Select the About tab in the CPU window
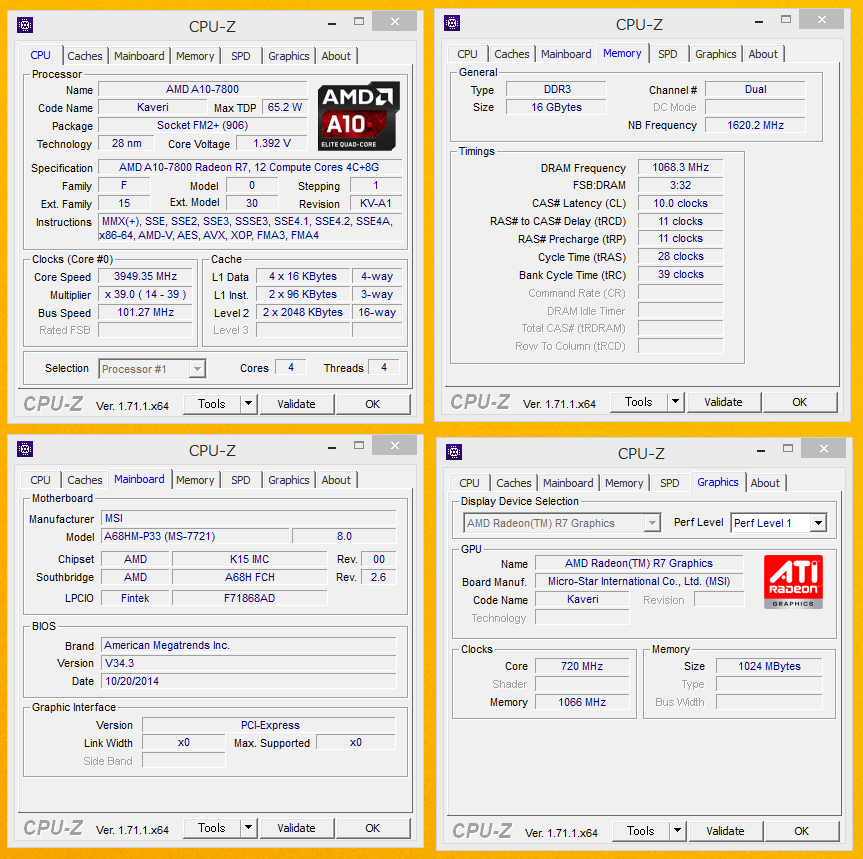 pyautogui.click(x=336, y=56)
